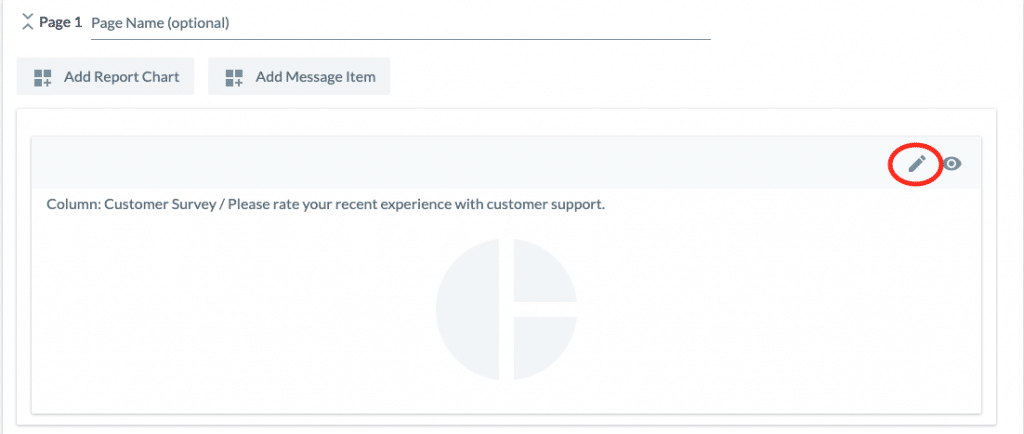The height and width of the screenshot is (434, 1024).
Task: Click the pie chart placeholder graphic
Action: 506,309
